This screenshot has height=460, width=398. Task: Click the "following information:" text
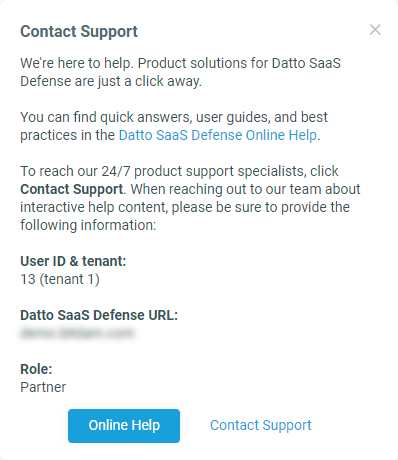[x=88, y=225]
